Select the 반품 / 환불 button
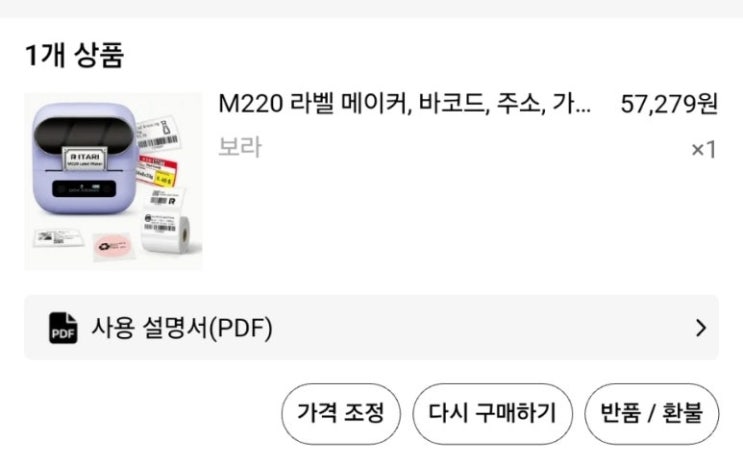This screenshot has width=743, height=465. click(x=652, y=413)
